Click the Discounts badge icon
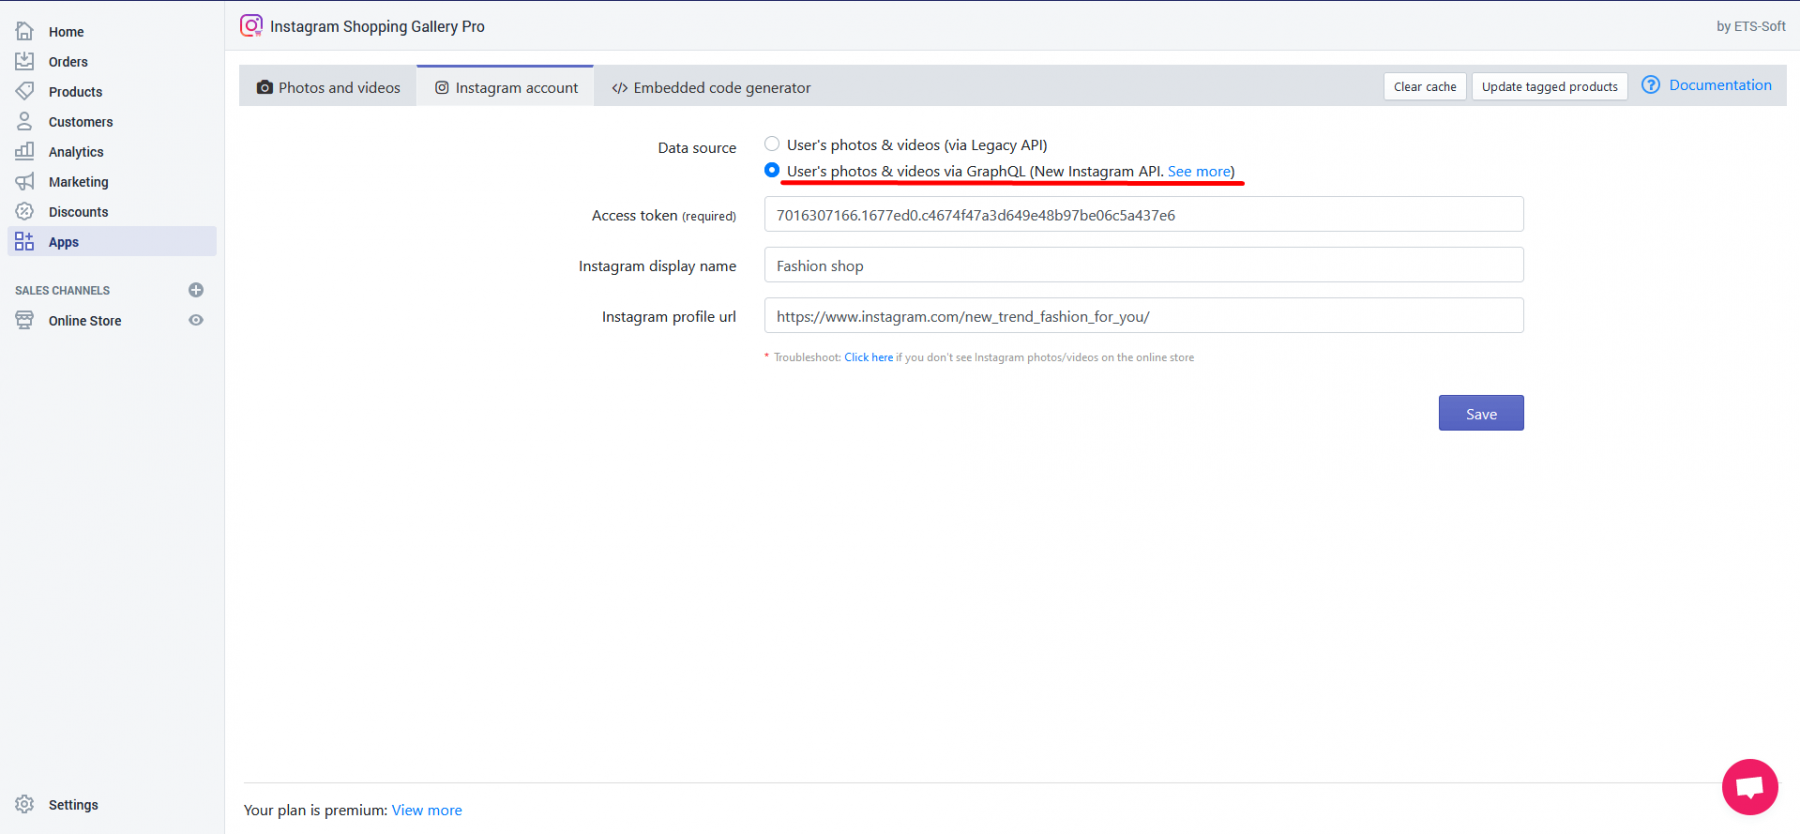The image size is (1800, 834). 25,211
